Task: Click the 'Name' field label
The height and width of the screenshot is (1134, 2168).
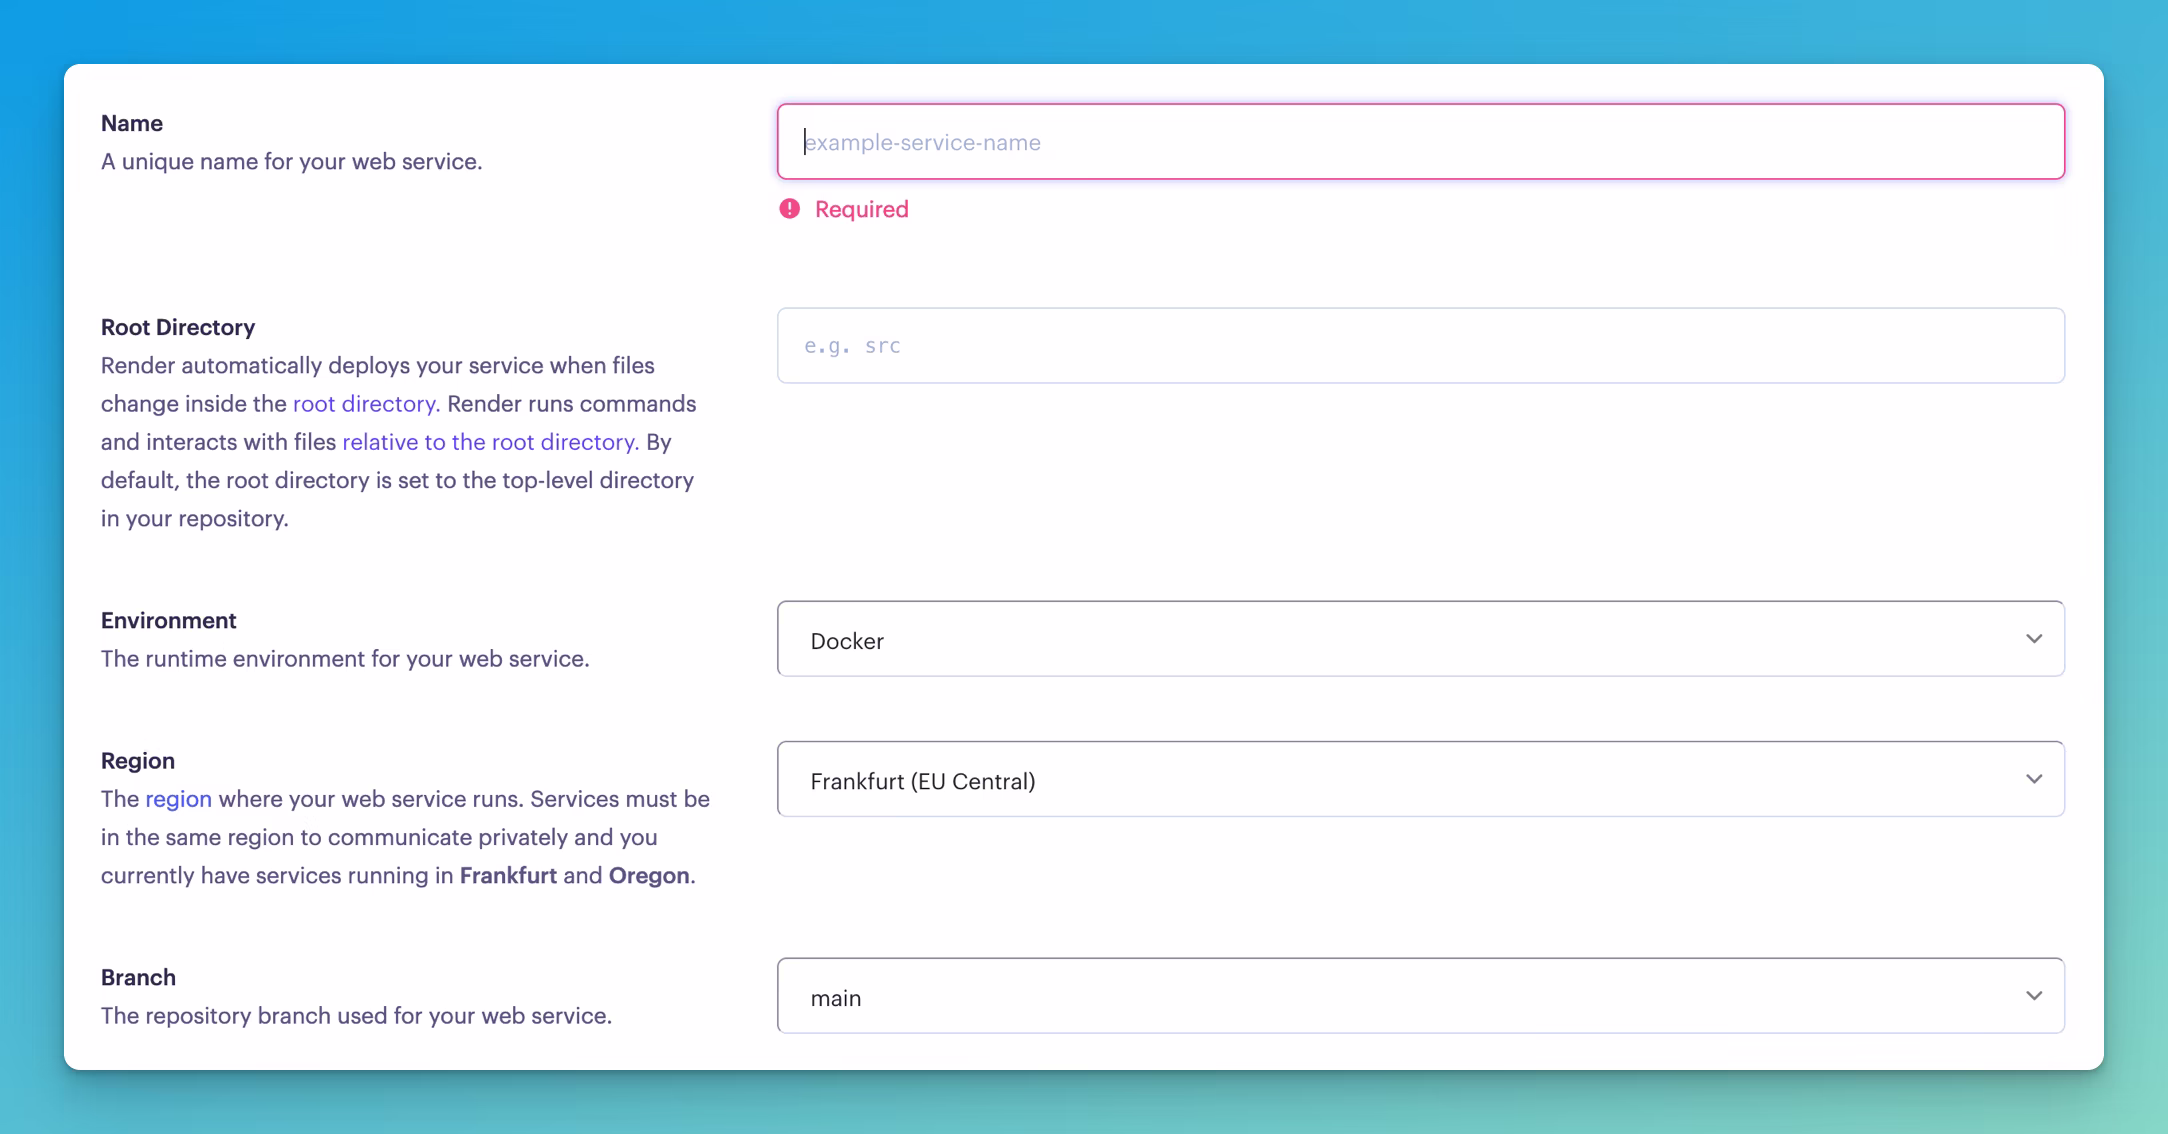Action: coord(132,123)
